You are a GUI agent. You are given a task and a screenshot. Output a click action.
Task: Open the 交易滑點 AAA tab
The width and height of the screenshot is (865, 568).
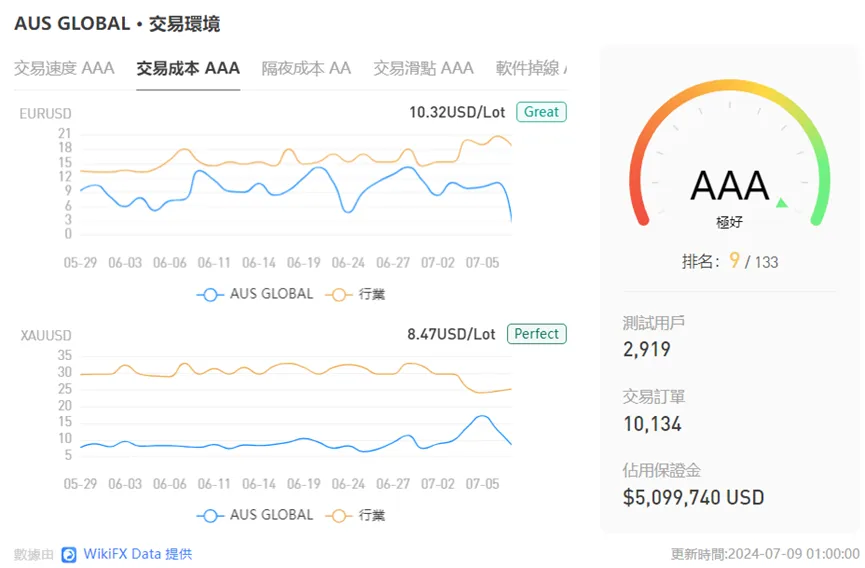click(424, 68)
